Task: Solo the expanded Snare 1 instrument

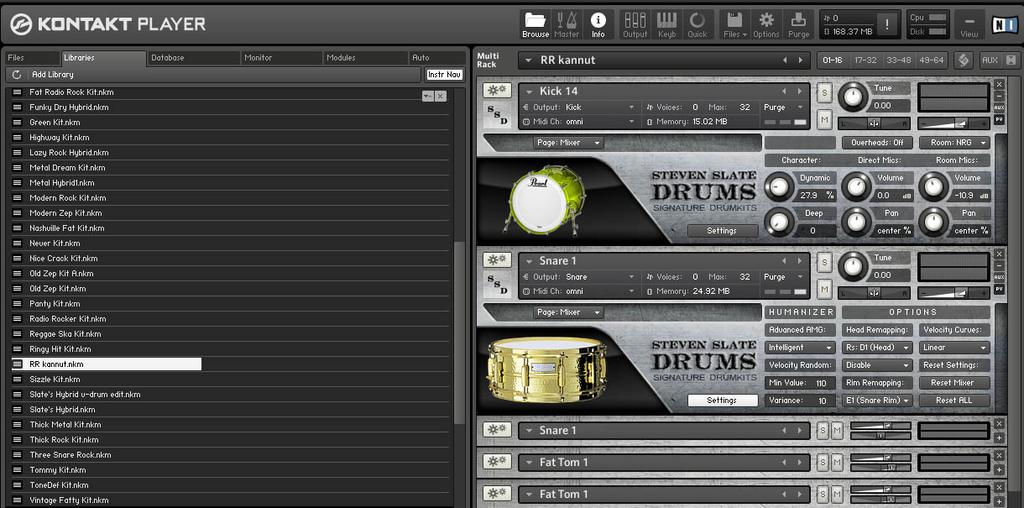Action: [x=824, y=263]
